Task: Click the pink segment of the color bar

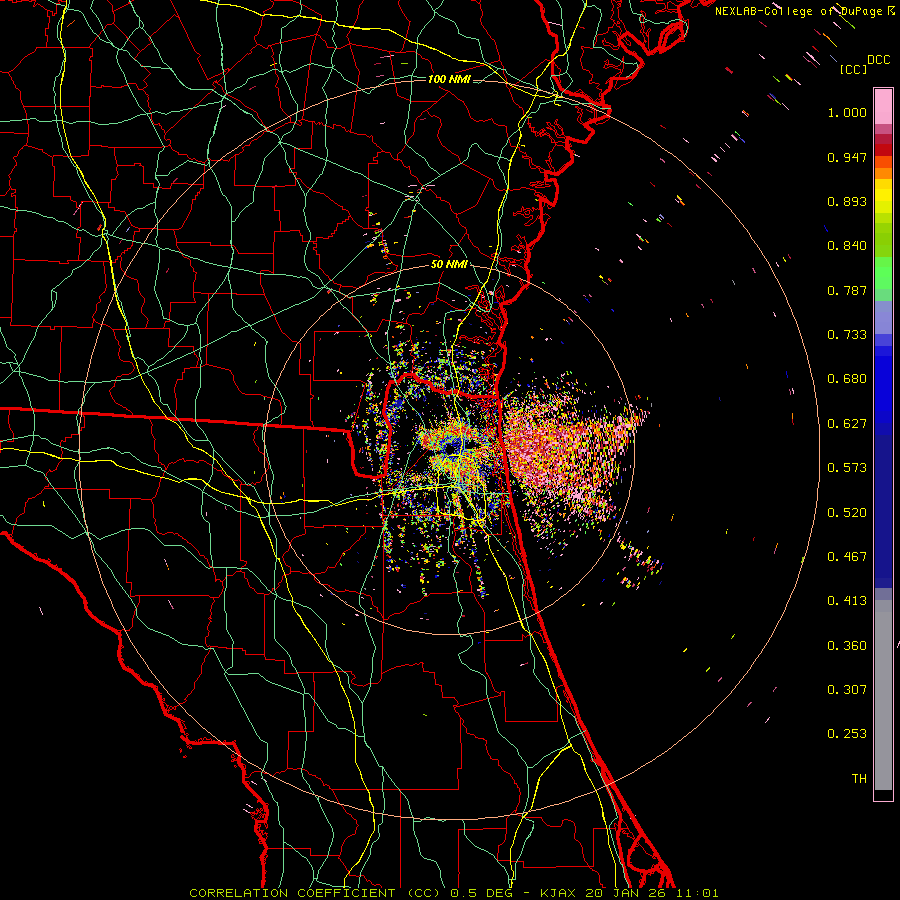Action: click(x=883, y=106)
